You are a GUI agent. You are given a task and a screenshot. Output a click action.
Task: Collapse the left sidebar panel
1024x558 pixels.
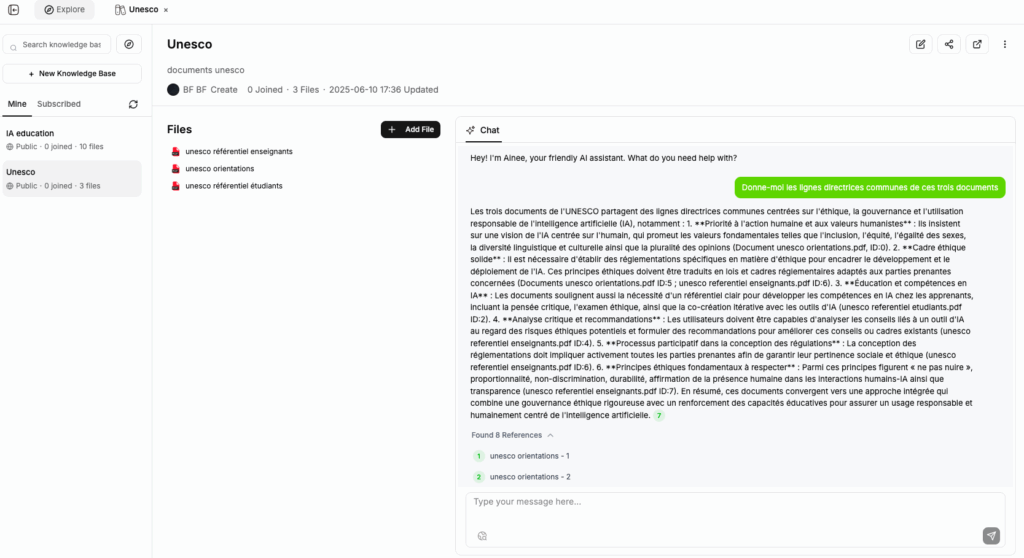(x=13, y=10)
